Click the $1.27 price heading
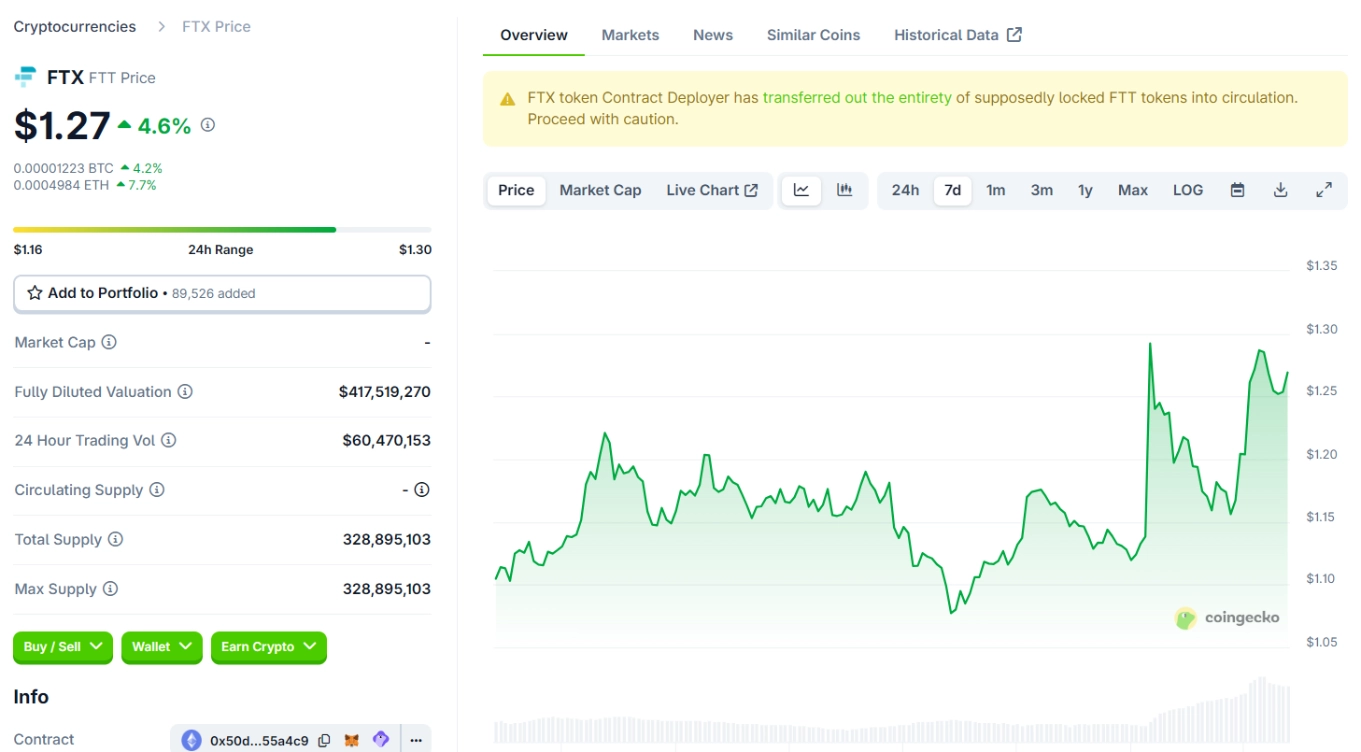Viewport: 1361px width, 752px height. (x=62, y=125)
